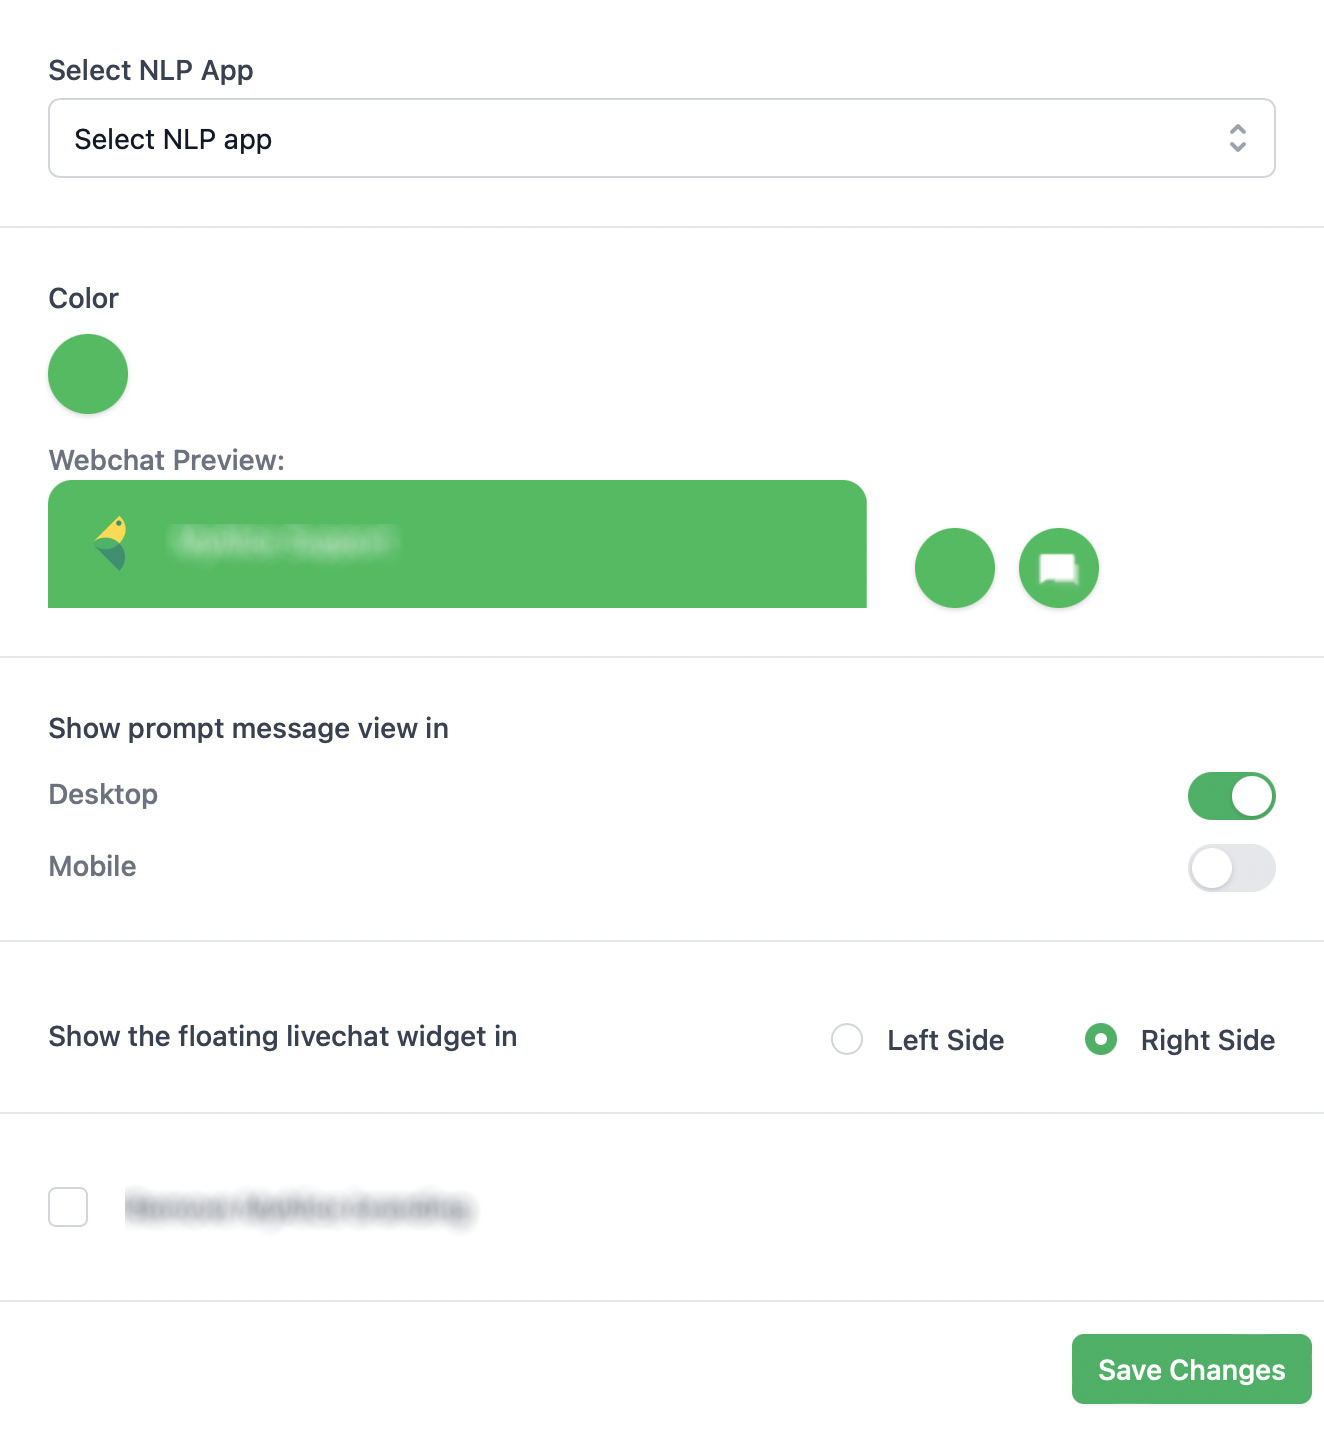Click the blurred label beside the checkbox
The image size is (1324, 1436).
tap(299, 1208)
